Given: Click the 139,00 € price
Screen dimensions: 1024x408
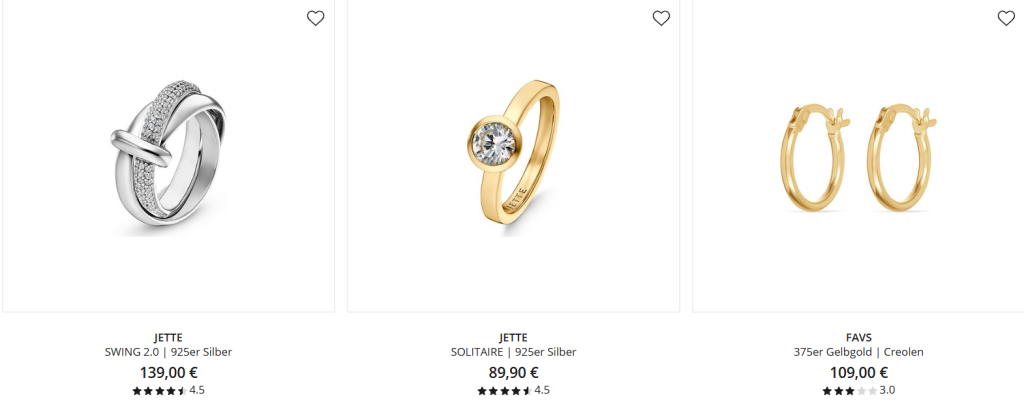Looking at the screenshot, I should click(168, 373).
